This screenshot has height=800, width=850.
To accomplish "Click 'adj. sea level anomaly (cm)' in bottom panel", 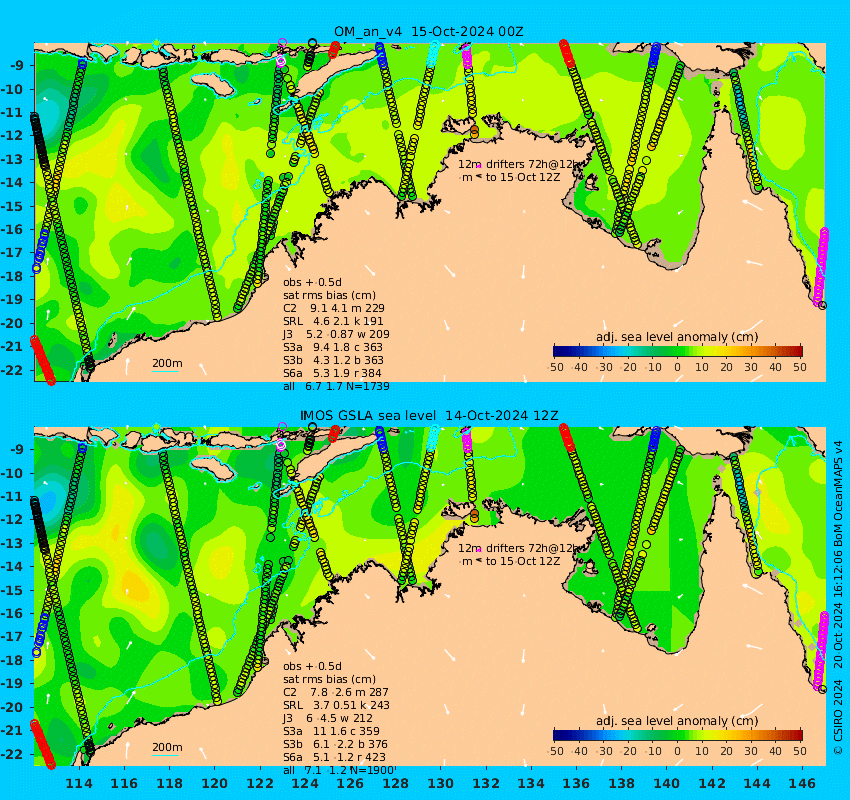I will coord(677,721).
